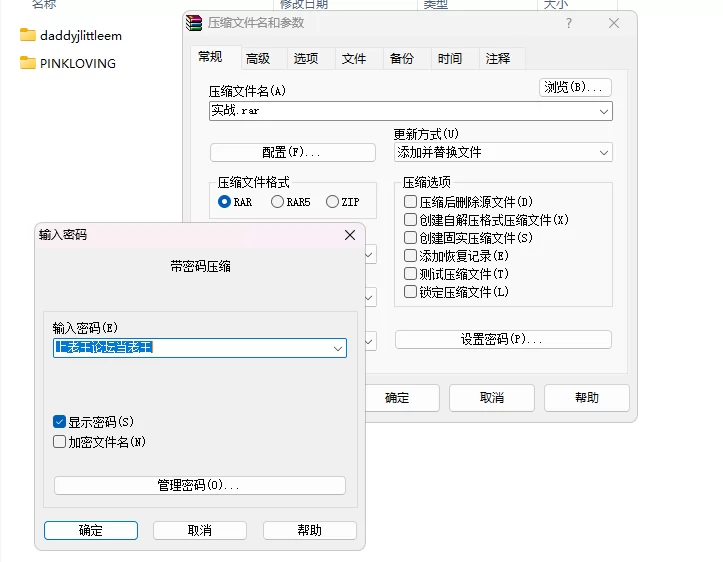Image resolution: width=723 pixels, height=562 pixels.
Task: Enable the 加密文件名 checkbox
Action: tap(60, 442)
